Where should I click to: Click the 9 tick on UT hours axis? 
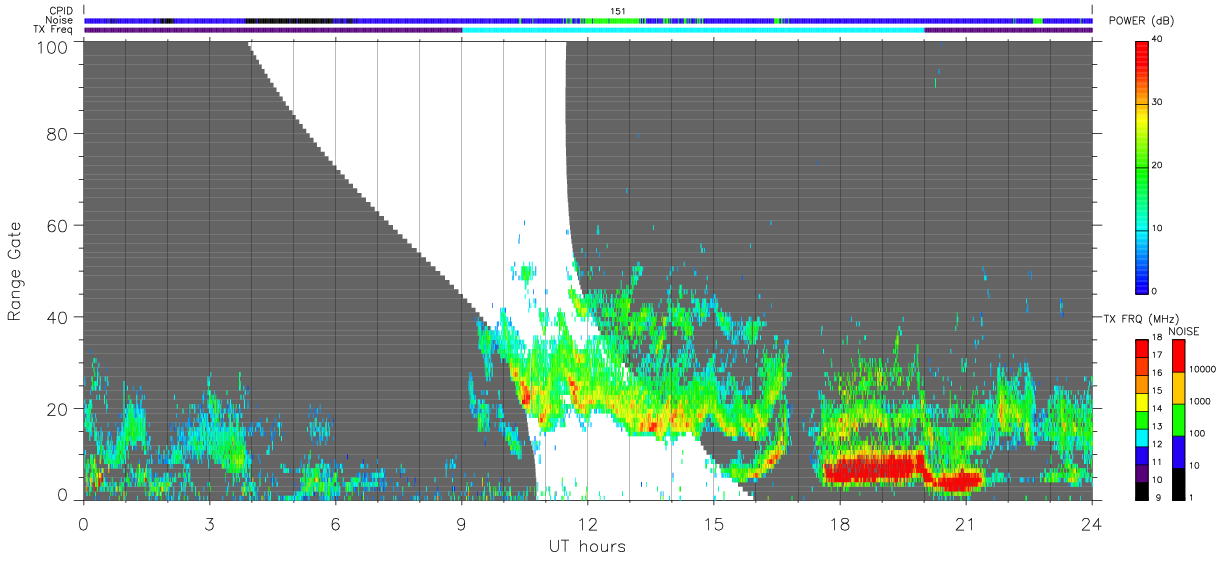(x=461, y=523)
